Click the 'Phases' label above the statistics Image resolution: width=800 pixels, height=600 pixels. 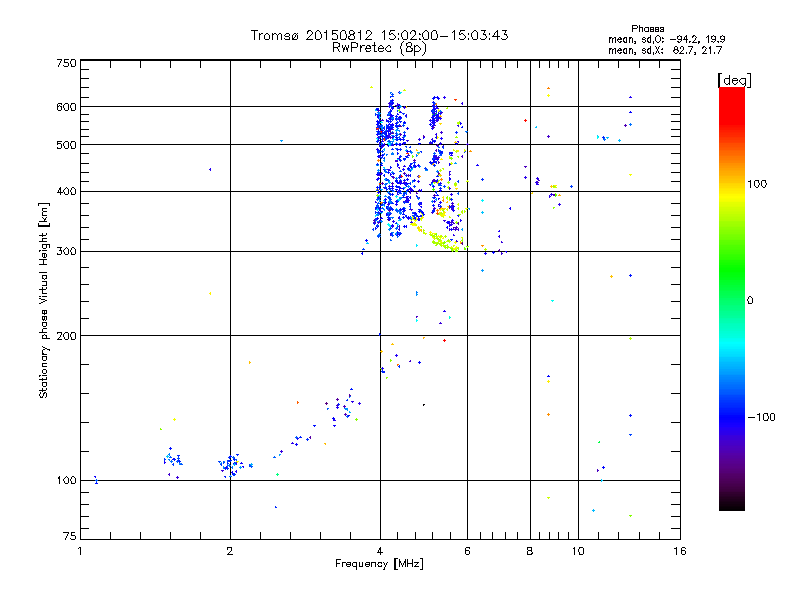[x=647, y=29]
